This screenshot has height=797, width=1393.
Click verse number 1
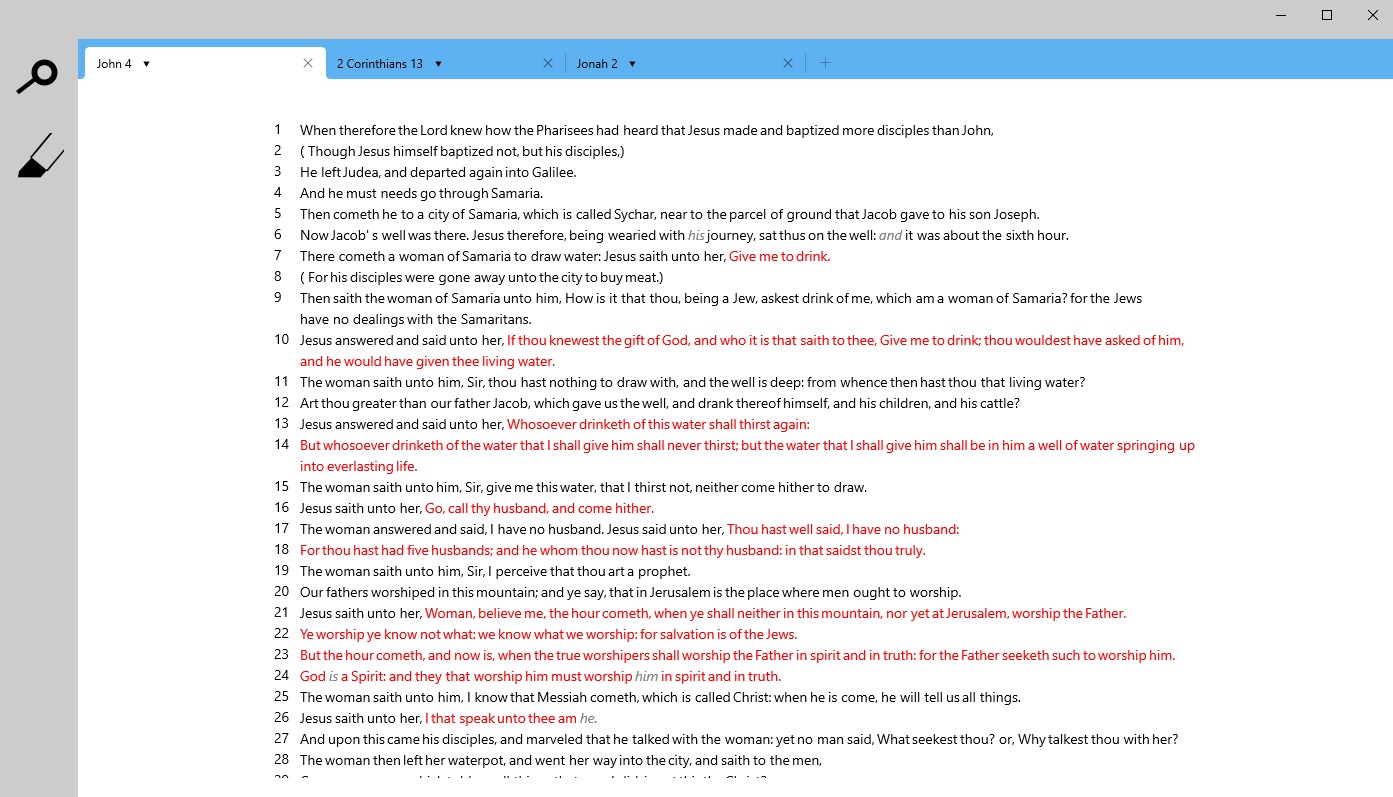point(277,129)
